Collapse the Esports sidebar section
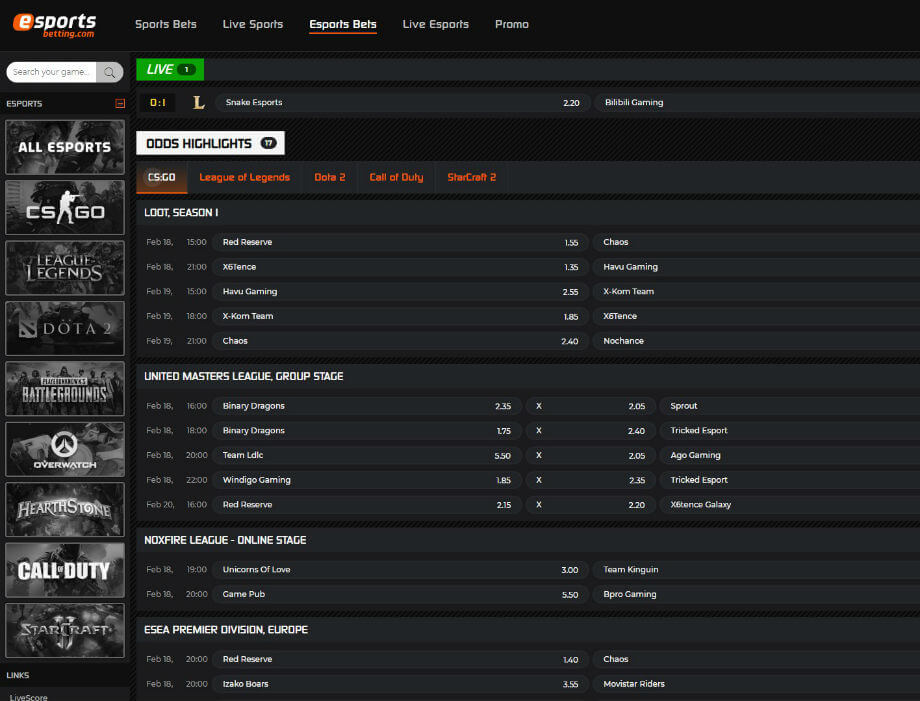The width and height of the screenshot is (920, 701). click(x=120, y=103)
